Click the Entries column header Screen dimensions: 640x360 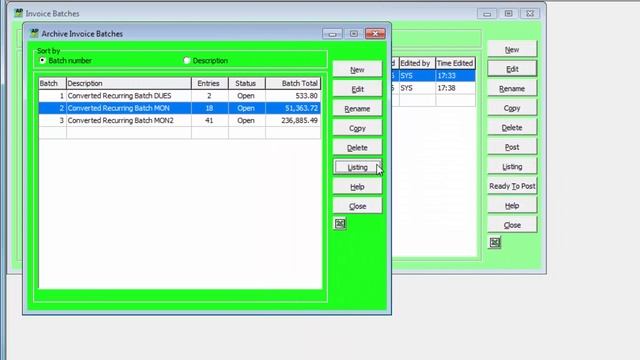209,83
